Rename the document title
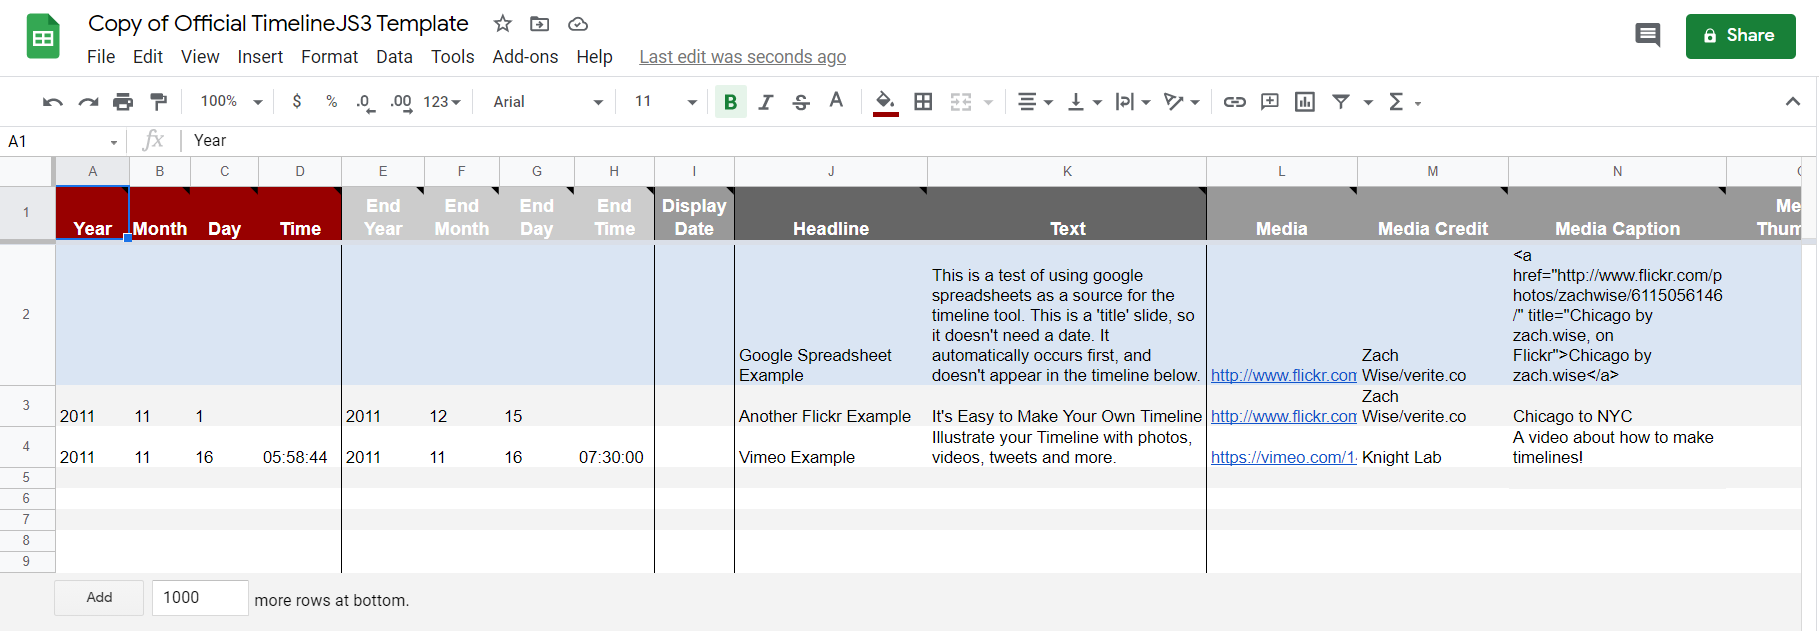 point(278,23)
